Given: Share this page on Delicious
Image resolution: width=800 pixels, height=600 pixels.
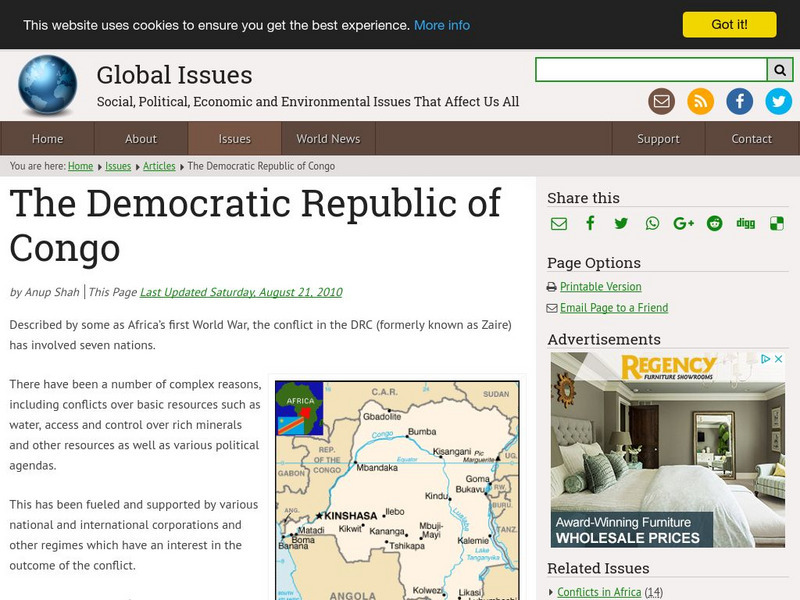Looking at the screenshot, I should (x=776, y=224).
